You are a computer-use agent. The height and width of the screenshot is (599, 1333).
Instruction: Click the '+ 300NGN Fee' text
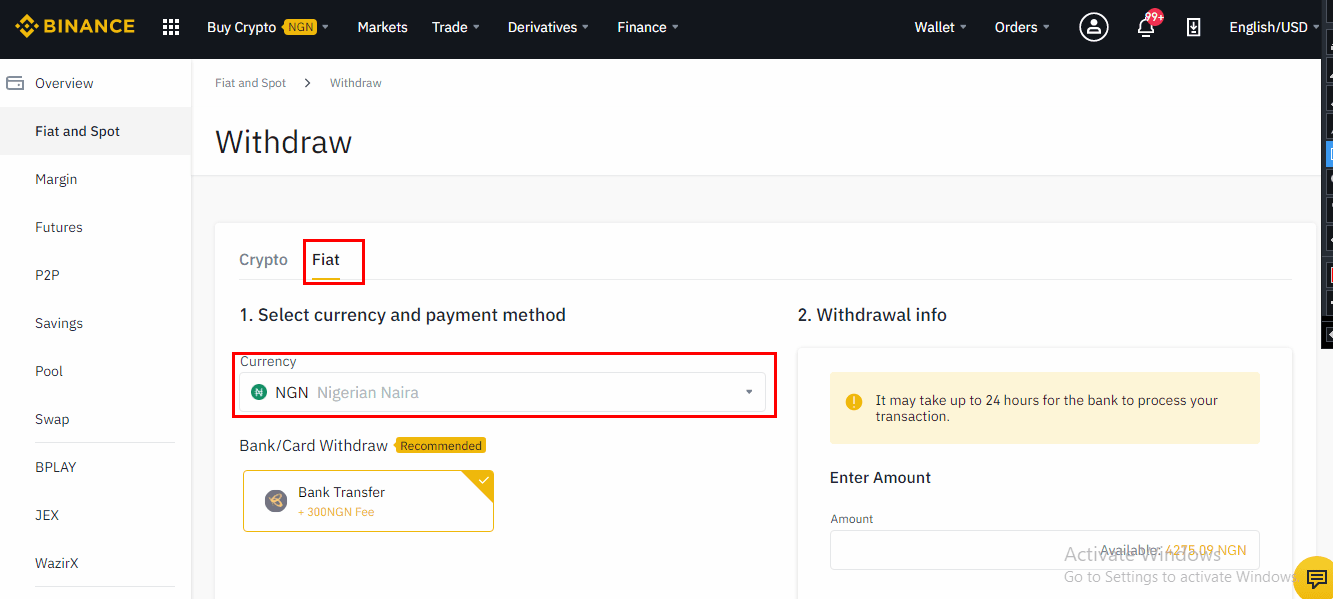point(336,512)
